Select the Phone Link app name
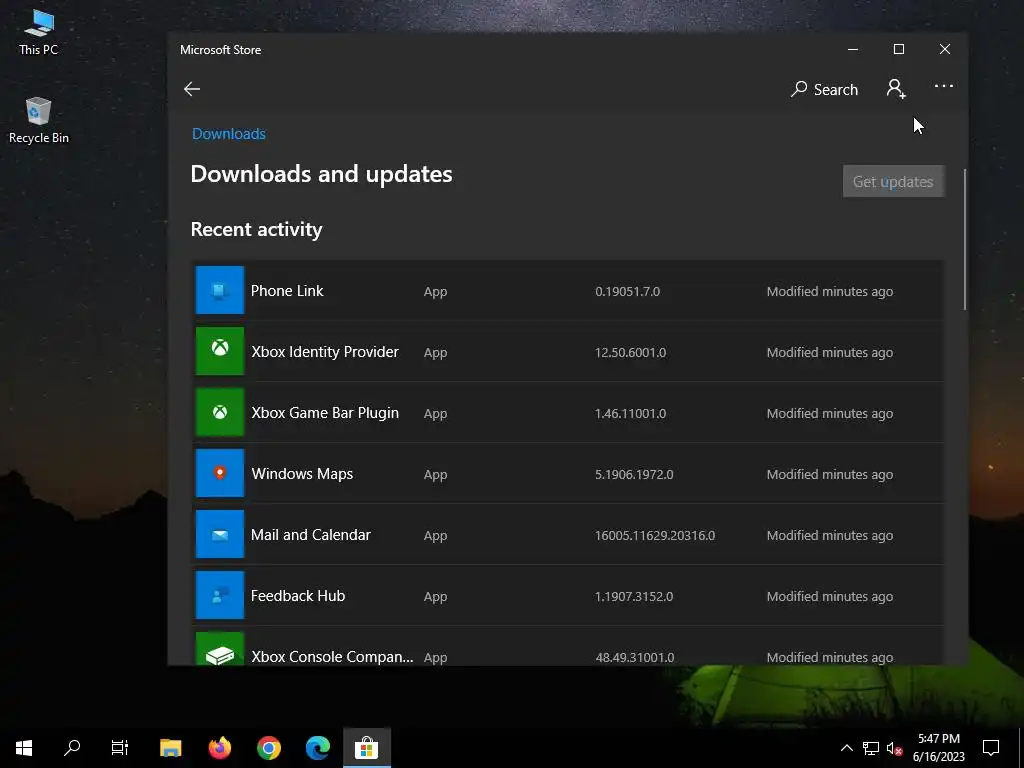This screenshot has width=1024, height=768. (x=287, y=291)
